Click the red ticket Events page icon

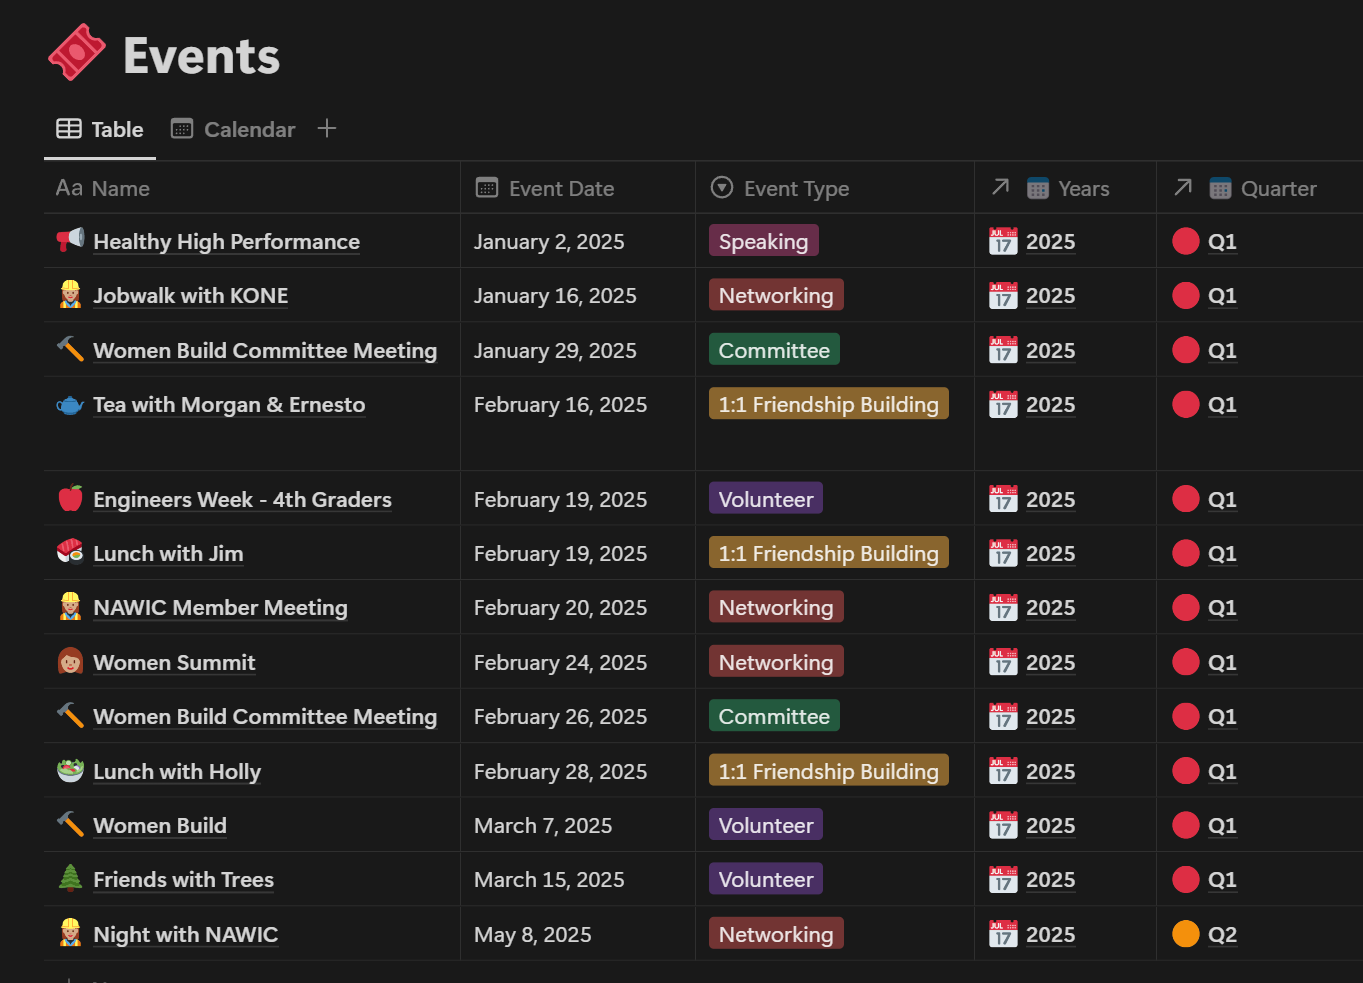click(x=77, y=53)
